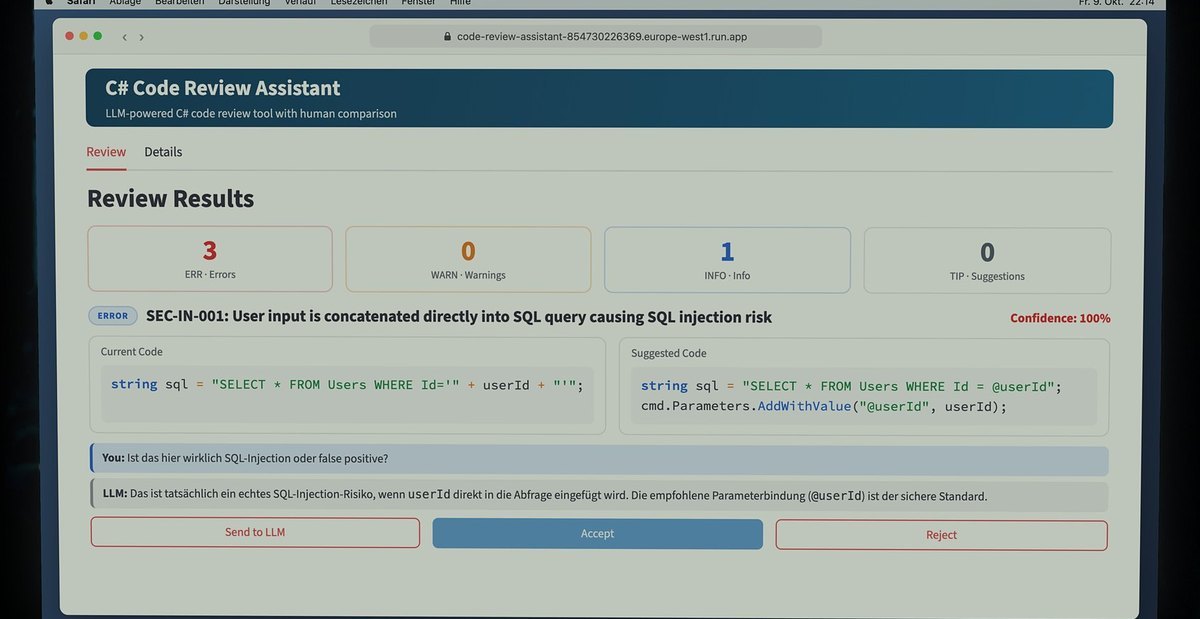Close the Safari window with red button
The width and height of the screenshot is (1200, 619).
pos(70,36)
